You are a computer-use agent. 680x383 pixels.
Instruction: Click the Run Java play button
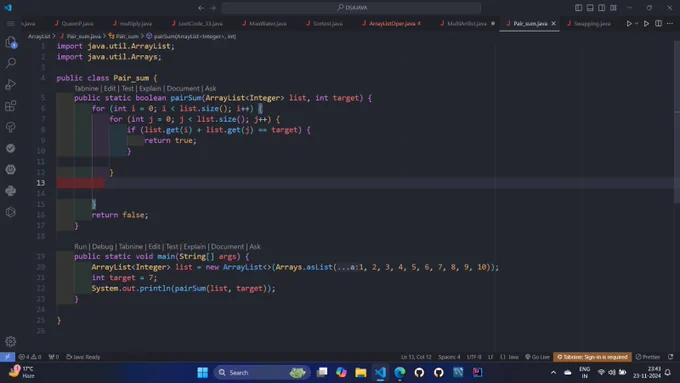point(629,23)
